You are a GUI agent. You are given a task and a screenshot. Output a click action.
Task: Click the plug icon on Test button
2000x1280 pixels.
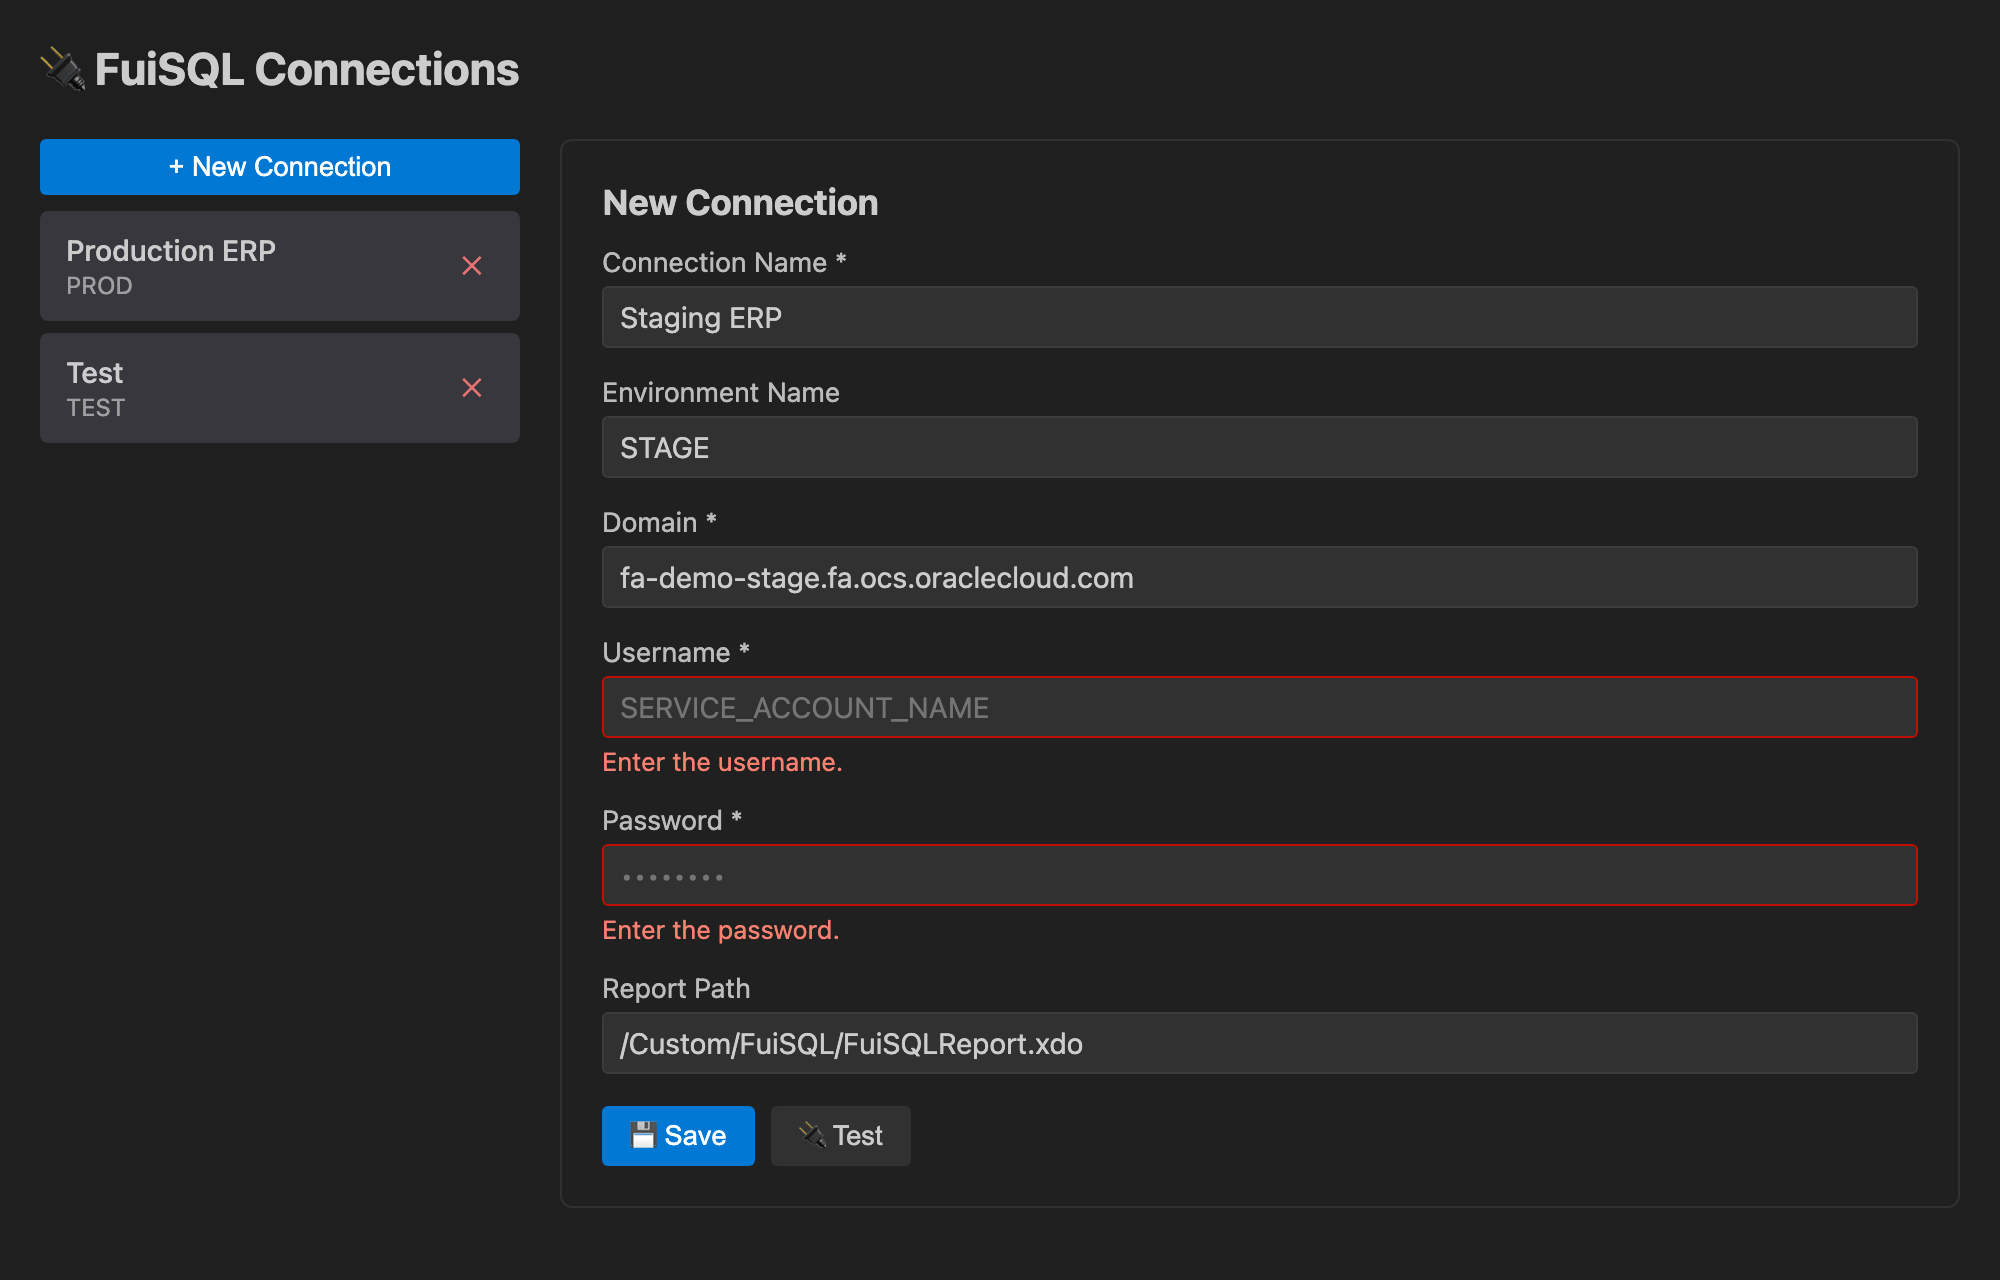[x=812, y=1135]
